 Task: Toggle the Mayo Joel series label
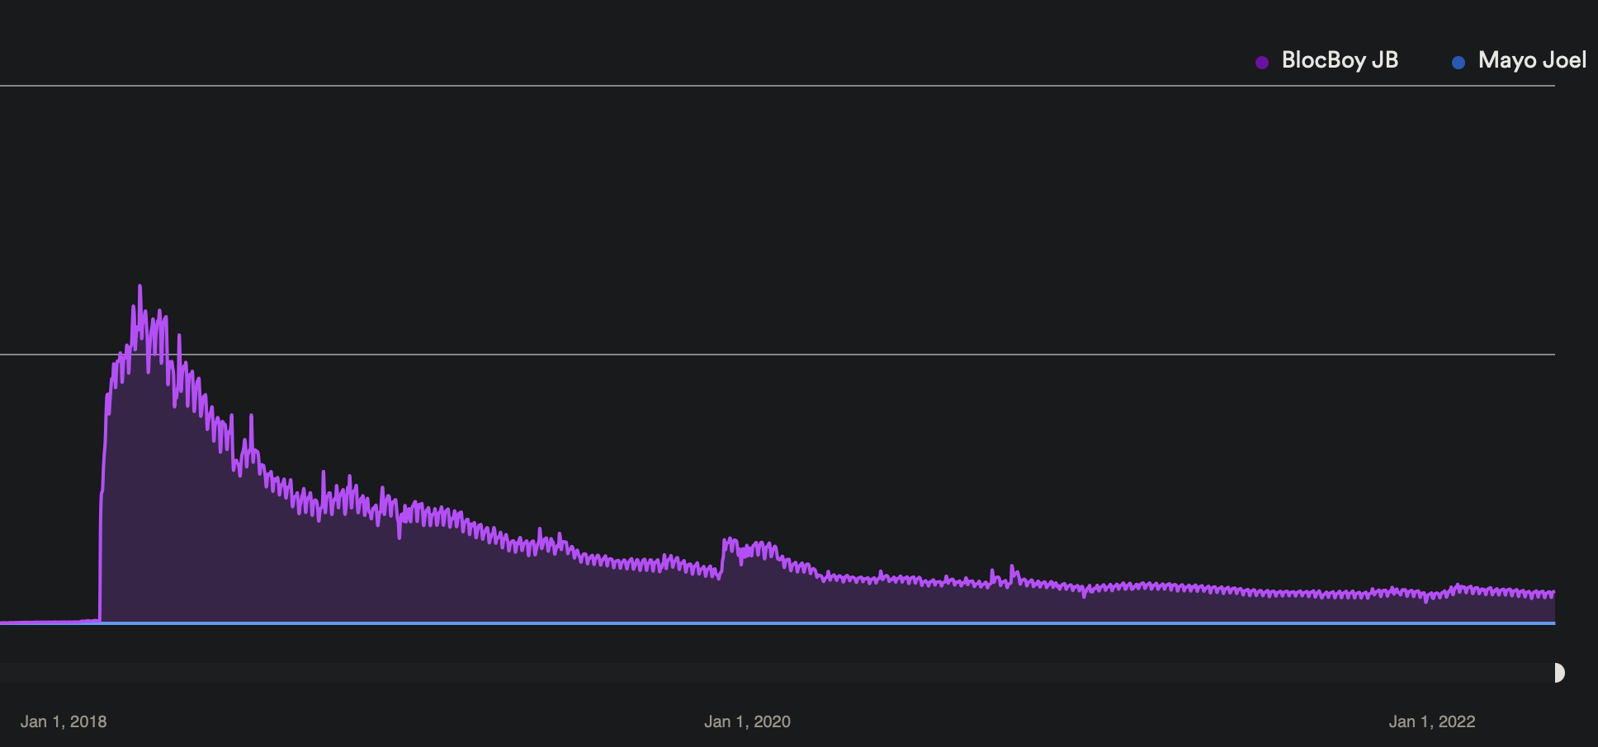1531,61
